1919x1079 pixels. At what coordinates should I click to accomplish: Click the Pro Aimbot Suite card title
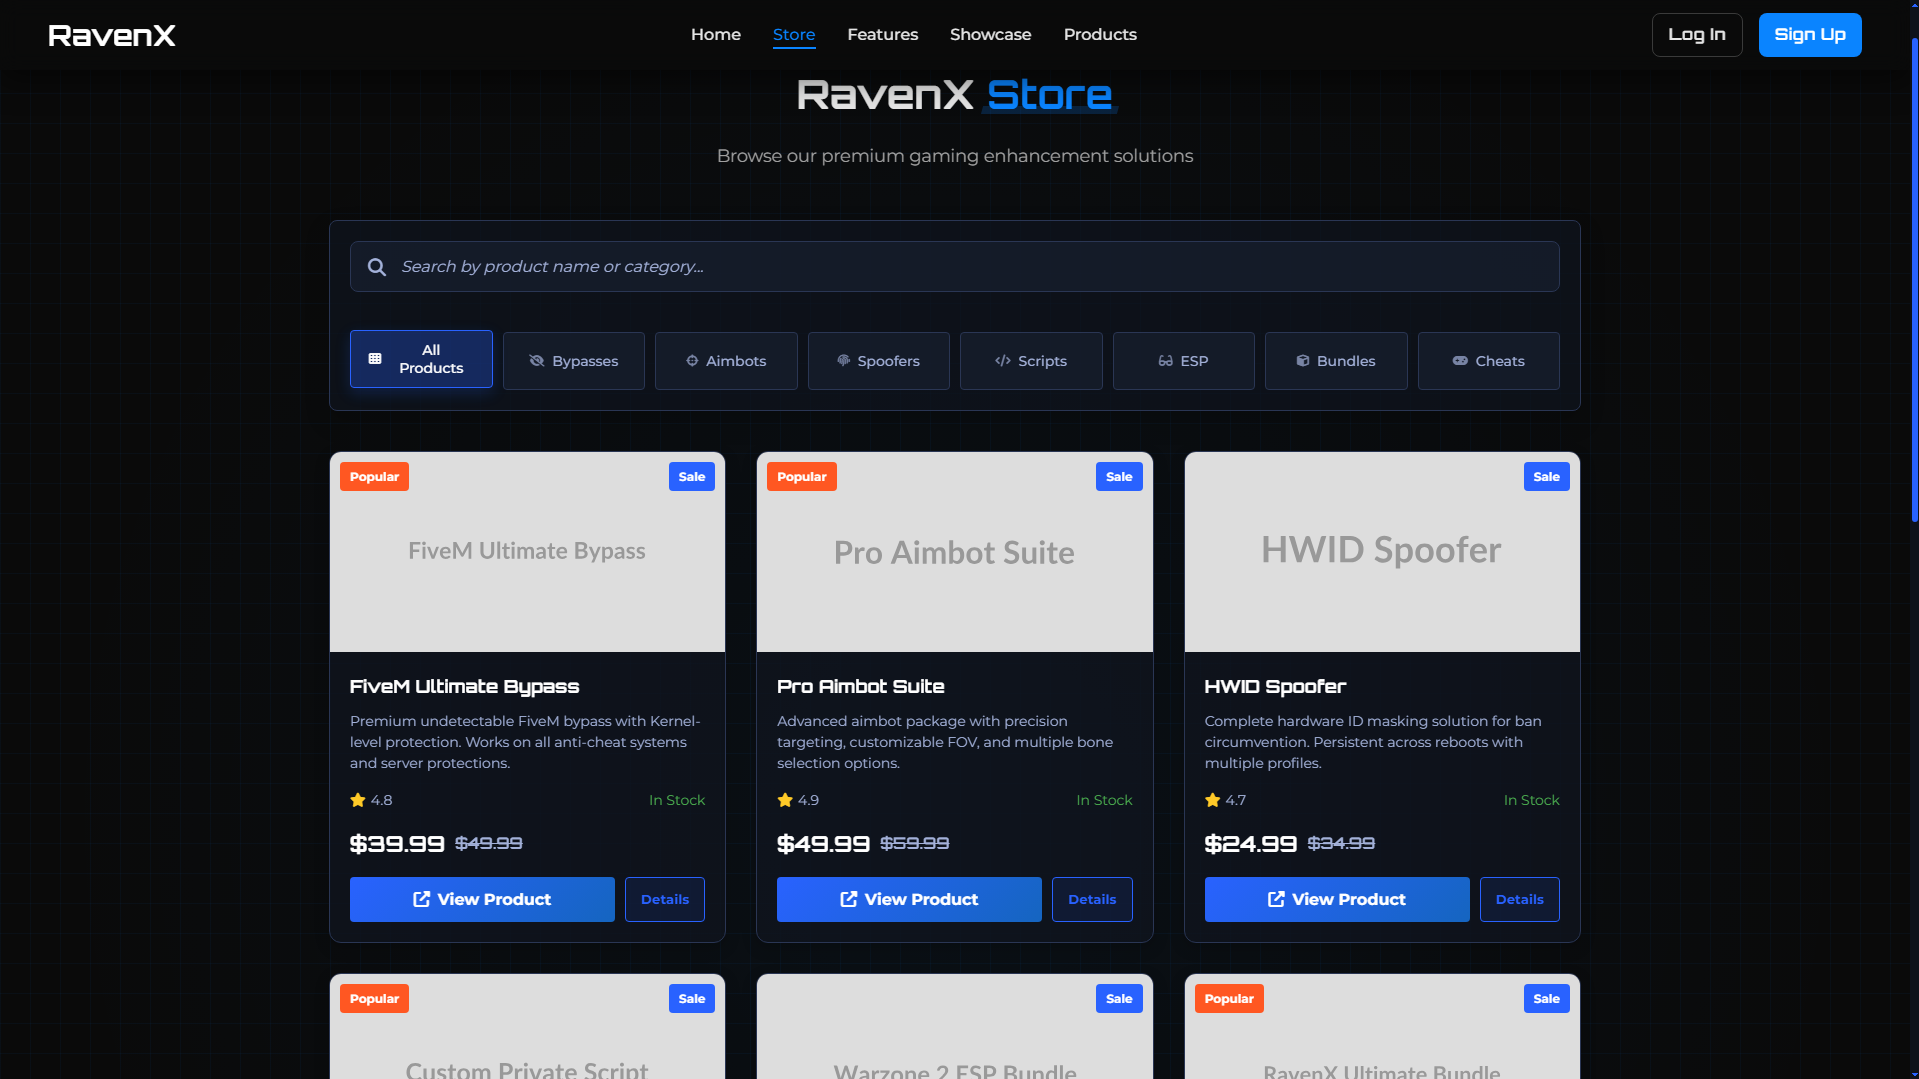[x=861, y=687]
